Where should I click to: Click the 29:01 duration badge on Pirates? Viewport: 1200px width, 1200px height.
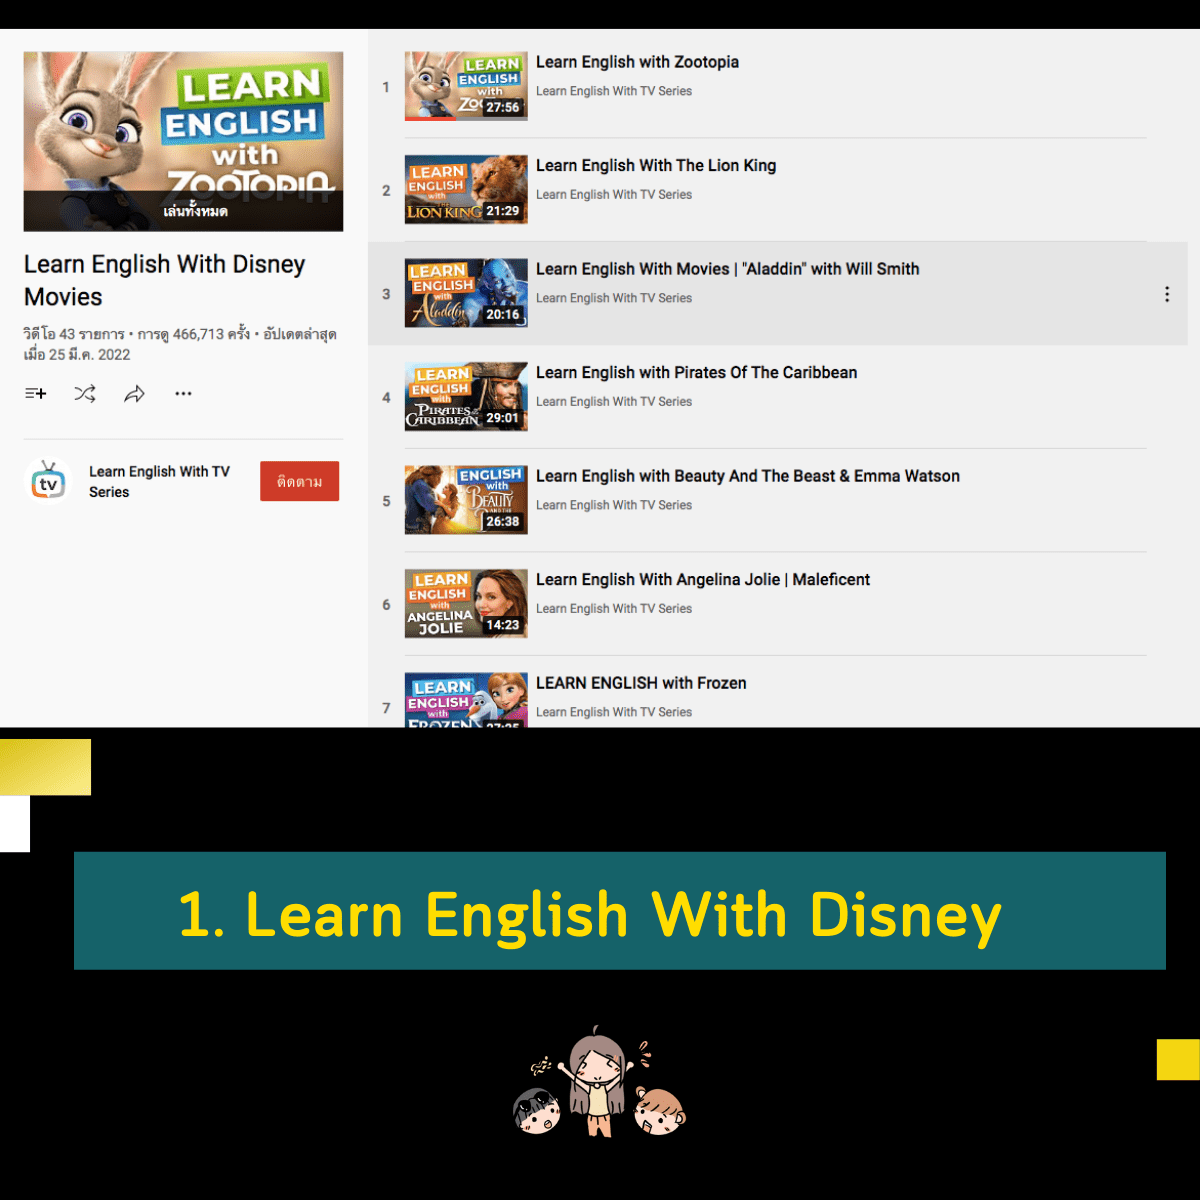pos(503,418)
